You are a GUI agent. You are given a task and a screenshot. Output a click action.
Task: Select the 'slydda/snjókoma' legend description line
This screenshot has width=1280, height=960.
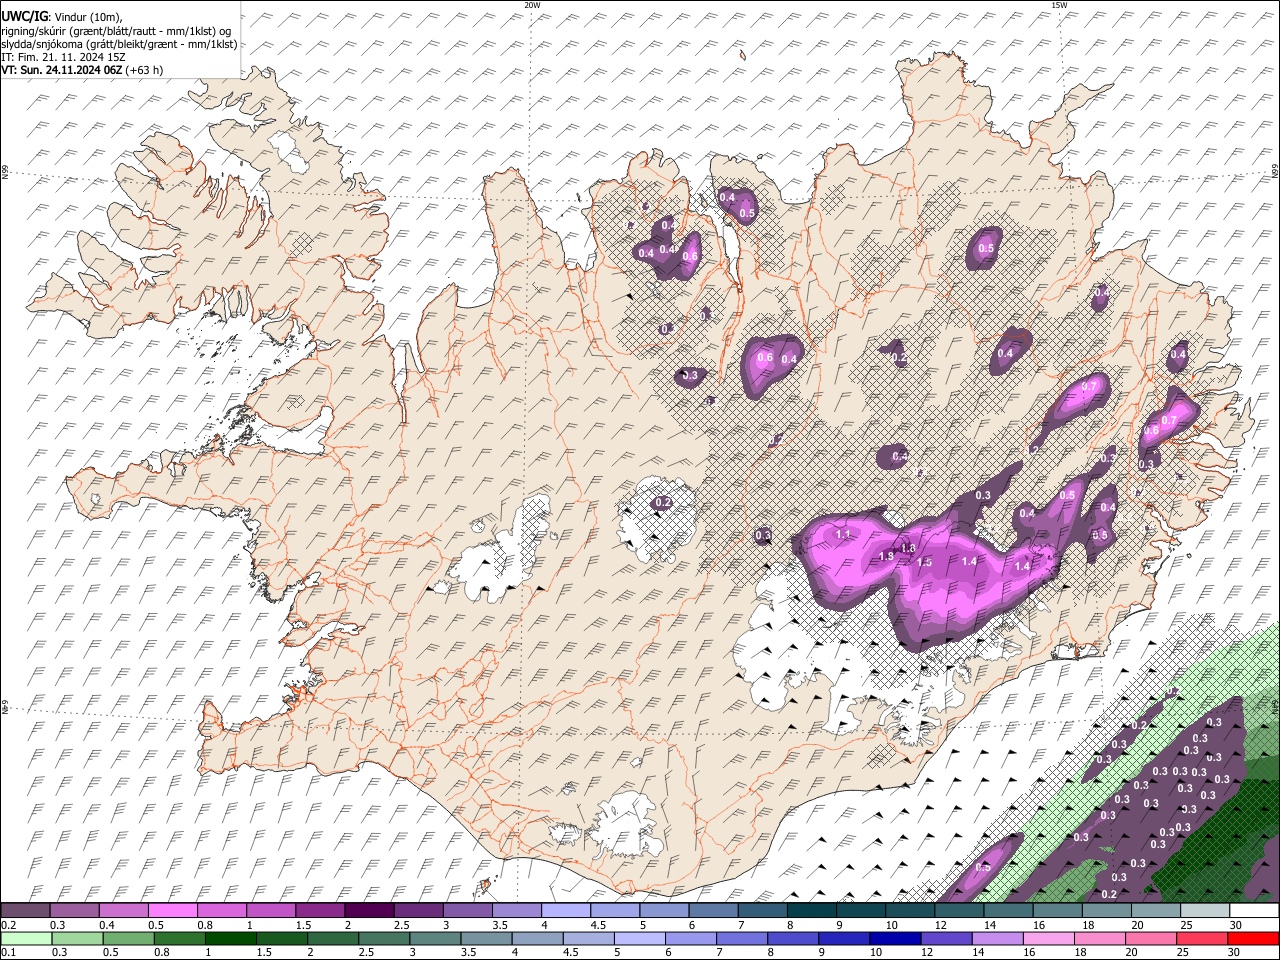[119, 43]
